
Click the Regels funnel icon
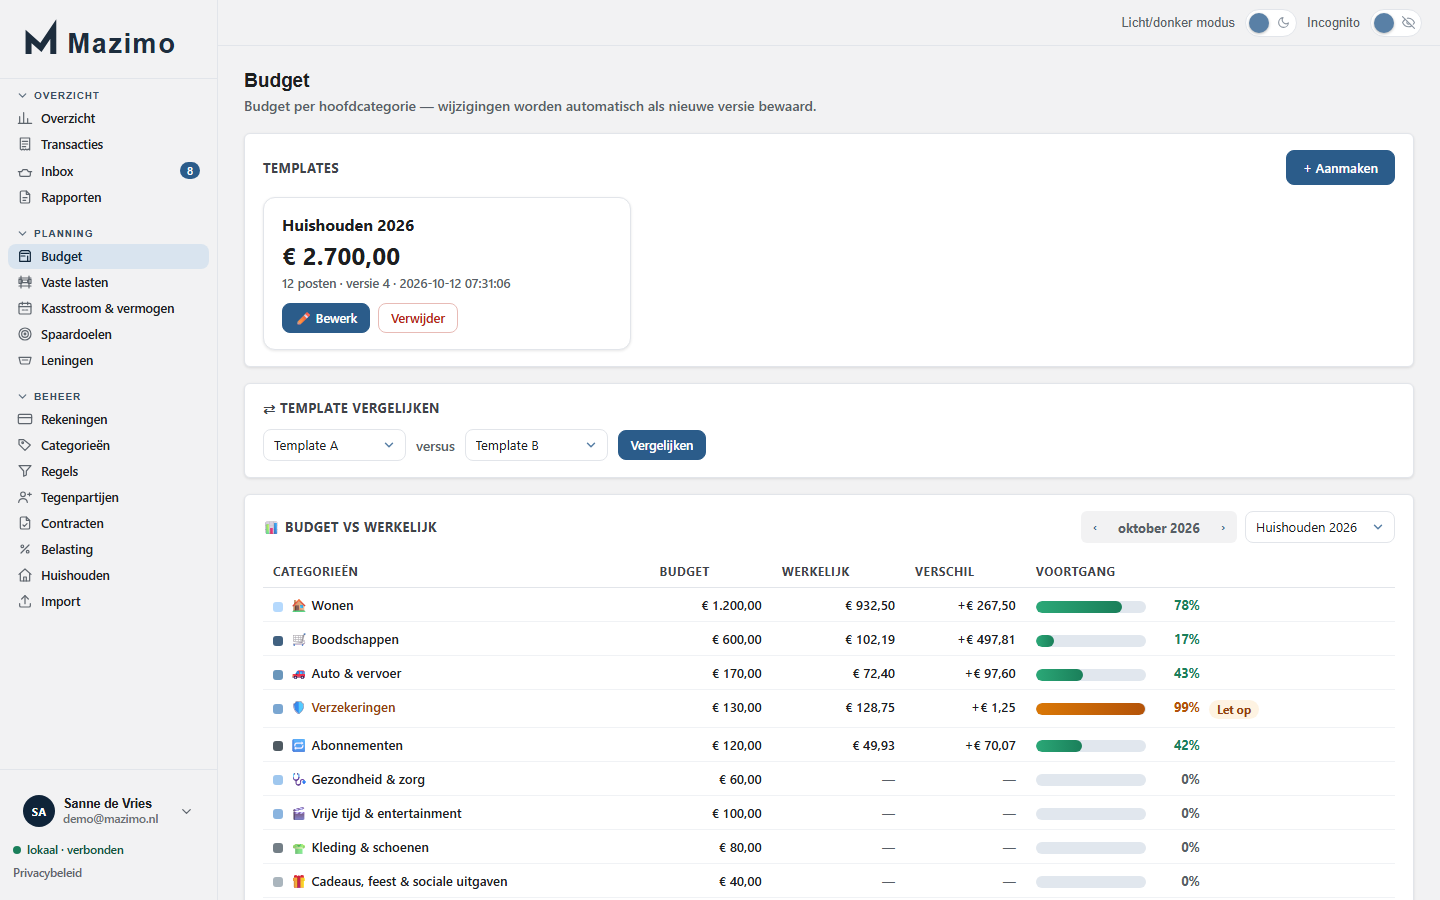(x=25, y=471)
